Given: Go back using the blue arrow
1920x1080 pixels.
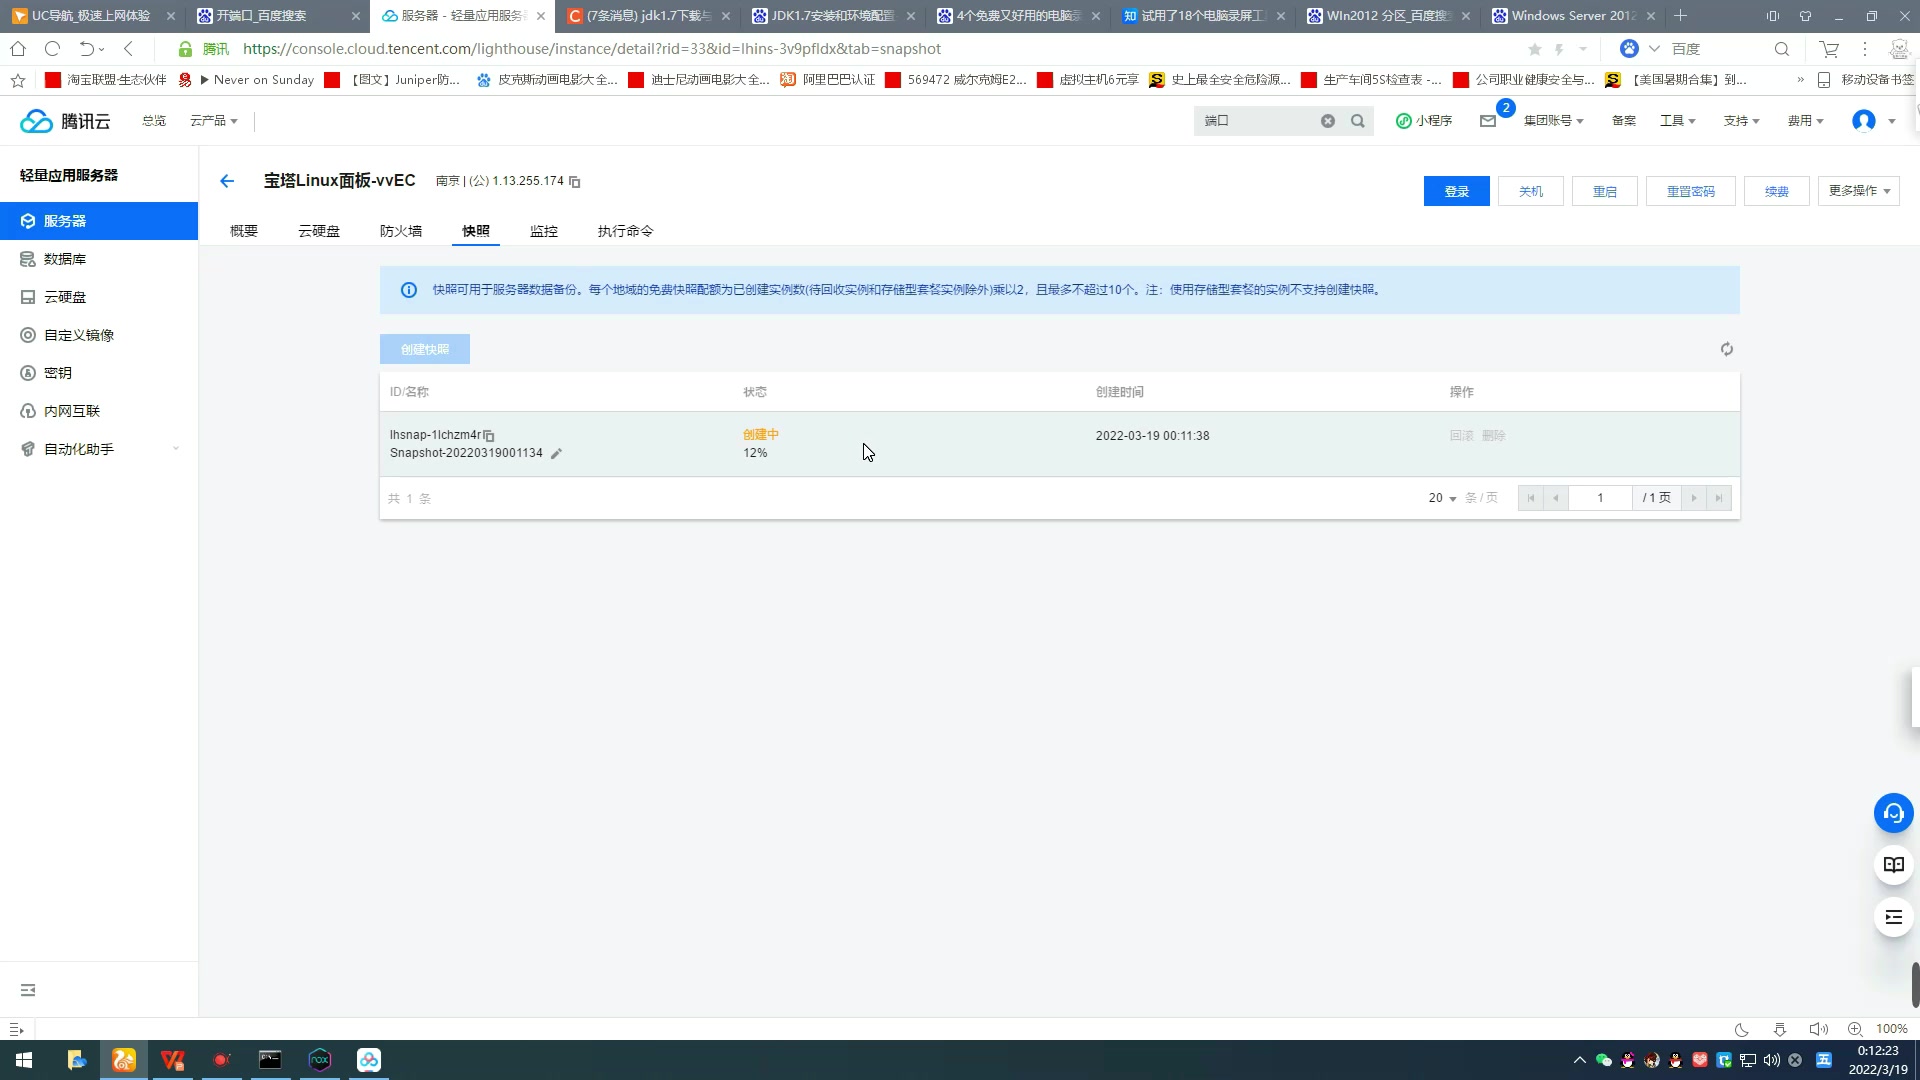Looking at the screenshot, I should 227,181.
